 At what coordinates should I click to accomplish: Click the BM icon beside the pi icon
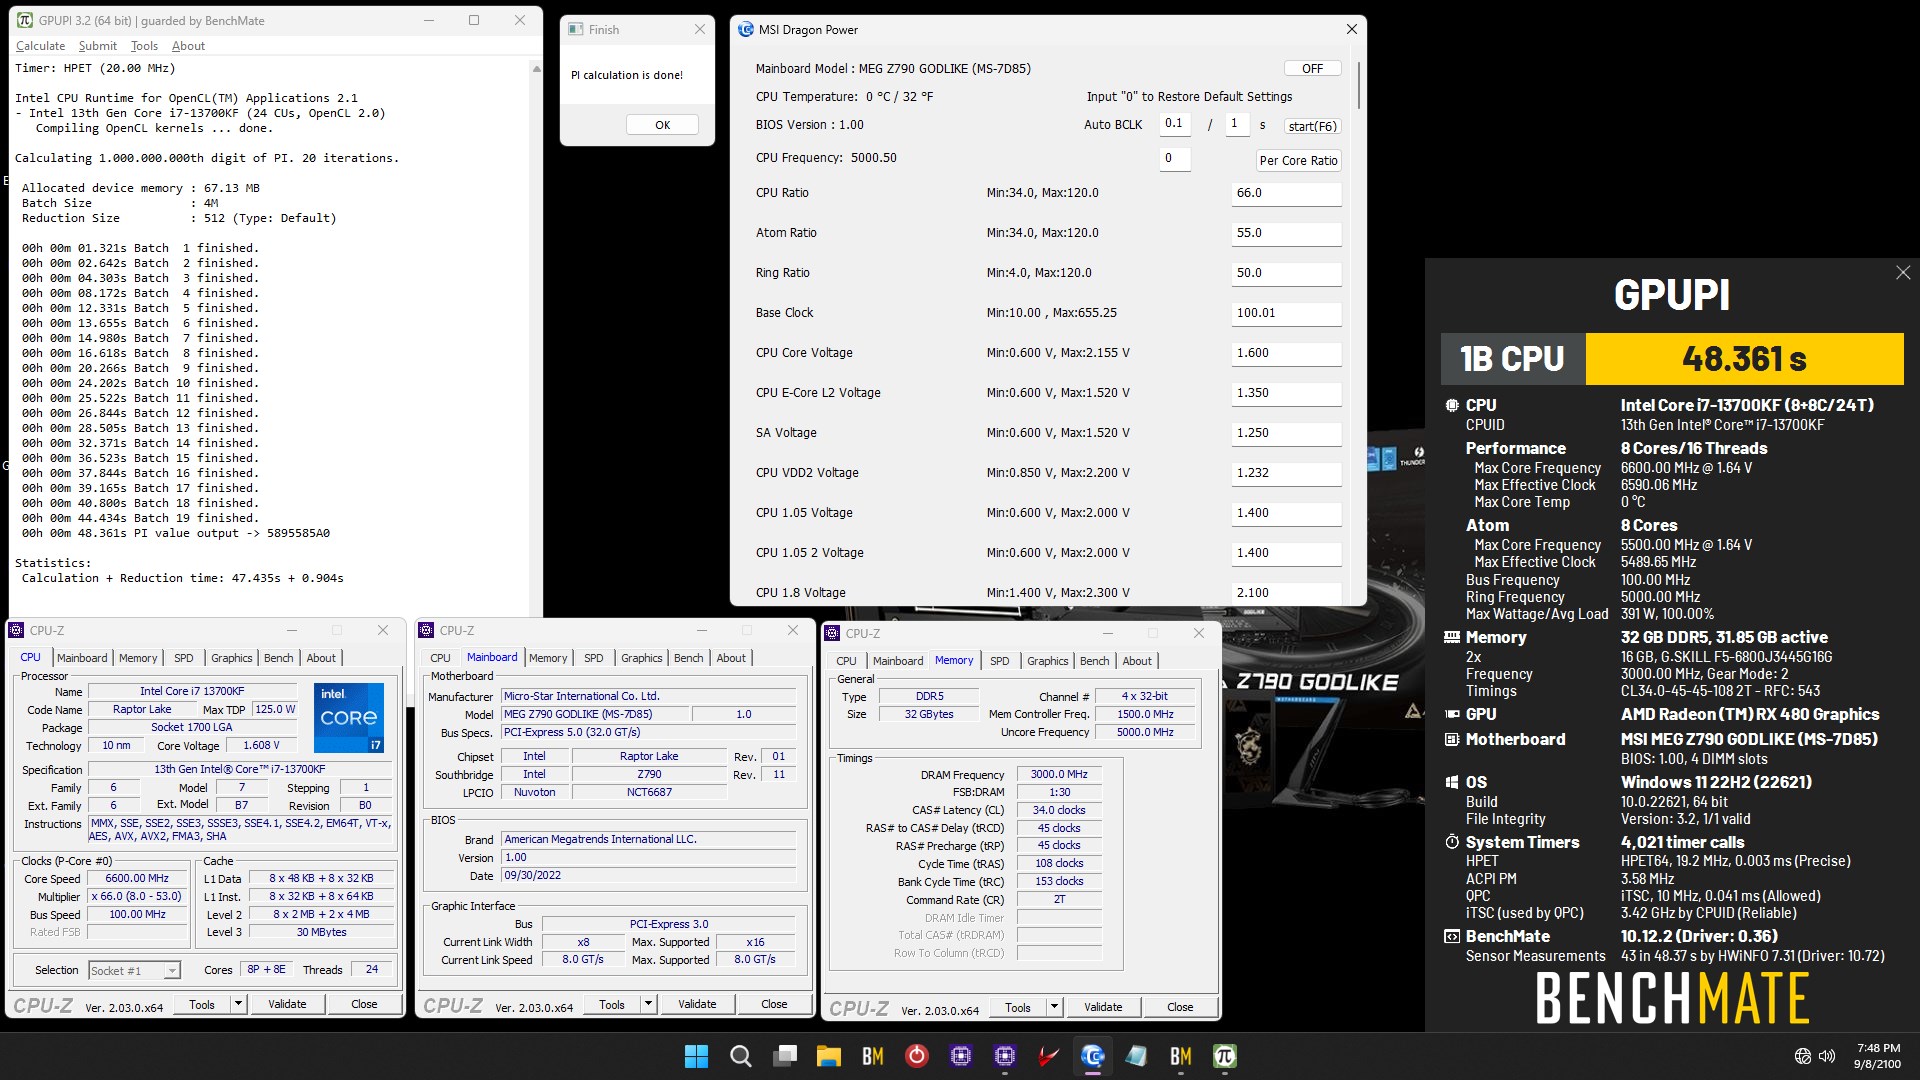click(1180, 1056)
